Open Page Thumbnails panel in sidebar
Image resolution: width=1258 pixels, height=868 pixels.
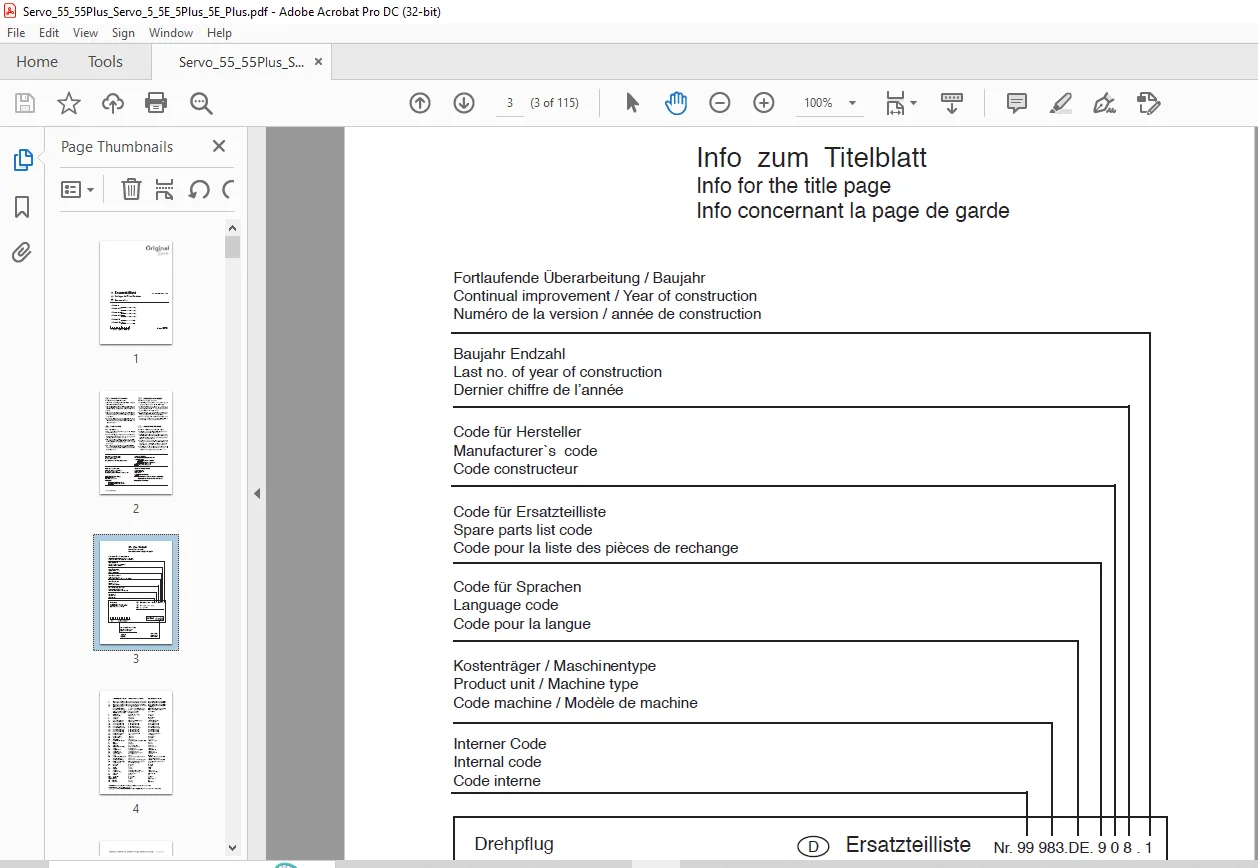[x=22, y=160]
